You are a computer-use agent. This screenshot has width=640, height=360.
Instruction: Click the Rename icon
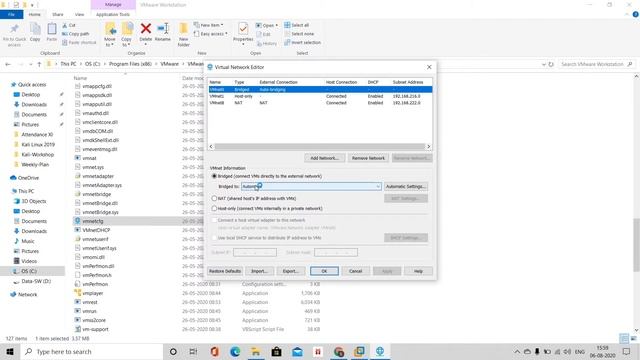click(163, 29)
